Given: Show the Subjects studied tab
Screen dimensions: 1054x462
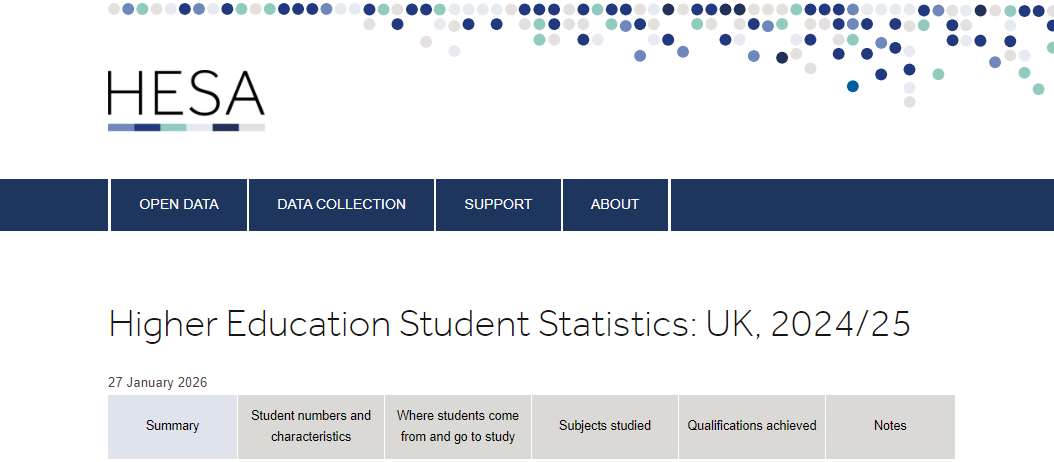Looking at the screenshot, I should click(605, 426).
